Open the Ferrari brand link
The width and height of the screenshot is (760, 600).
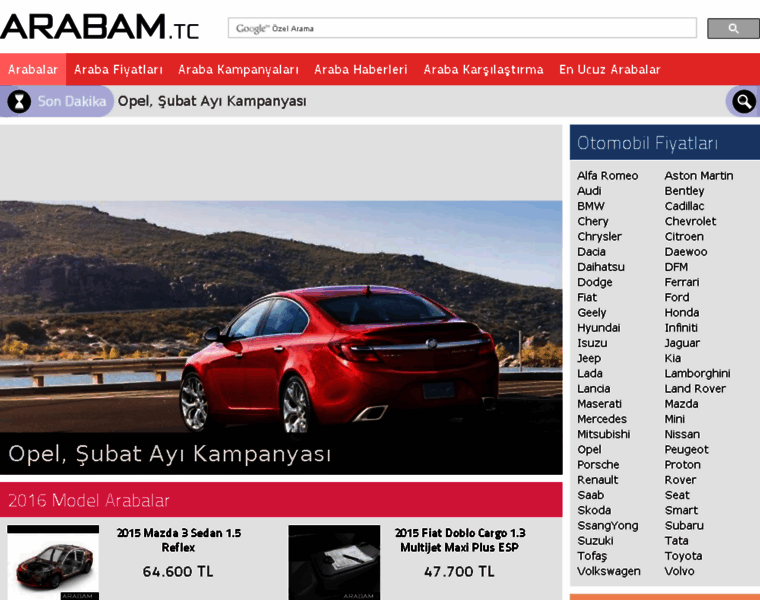pyautogui.click(x=681, y=282)
